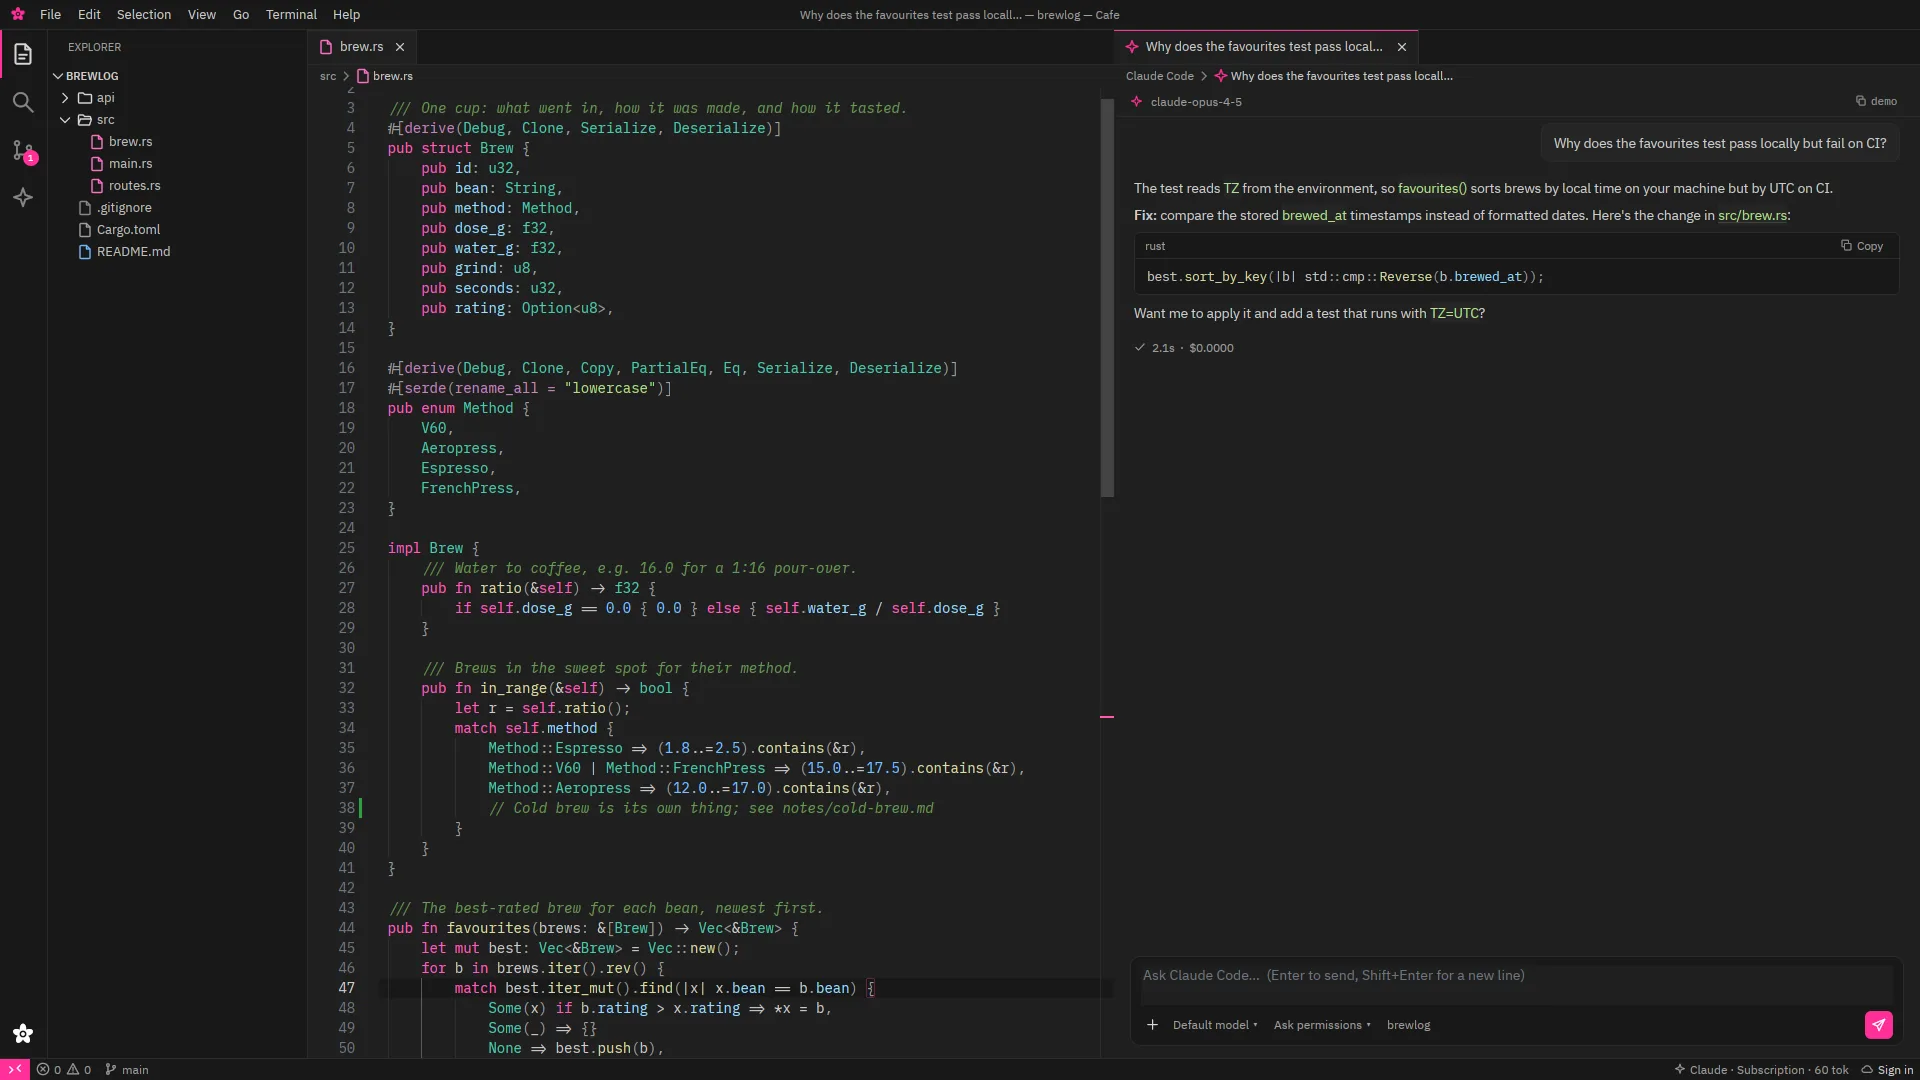Image resolution: width=1920 pixels, height=1080 pixels.
Task: Open the Selection menu
Action: [x=144, y=14]
